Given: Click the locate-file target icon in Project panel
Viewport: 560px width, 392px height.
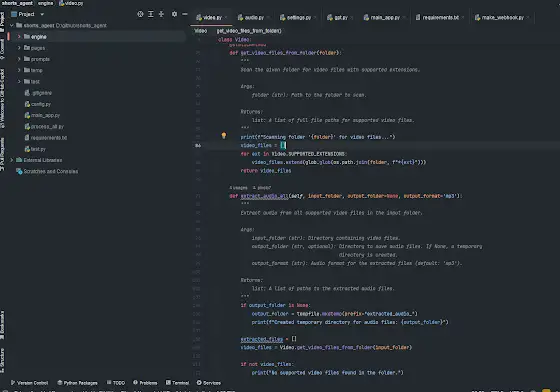Looking at the screenshot, I should pyautogui.click(x=140, y=14).
